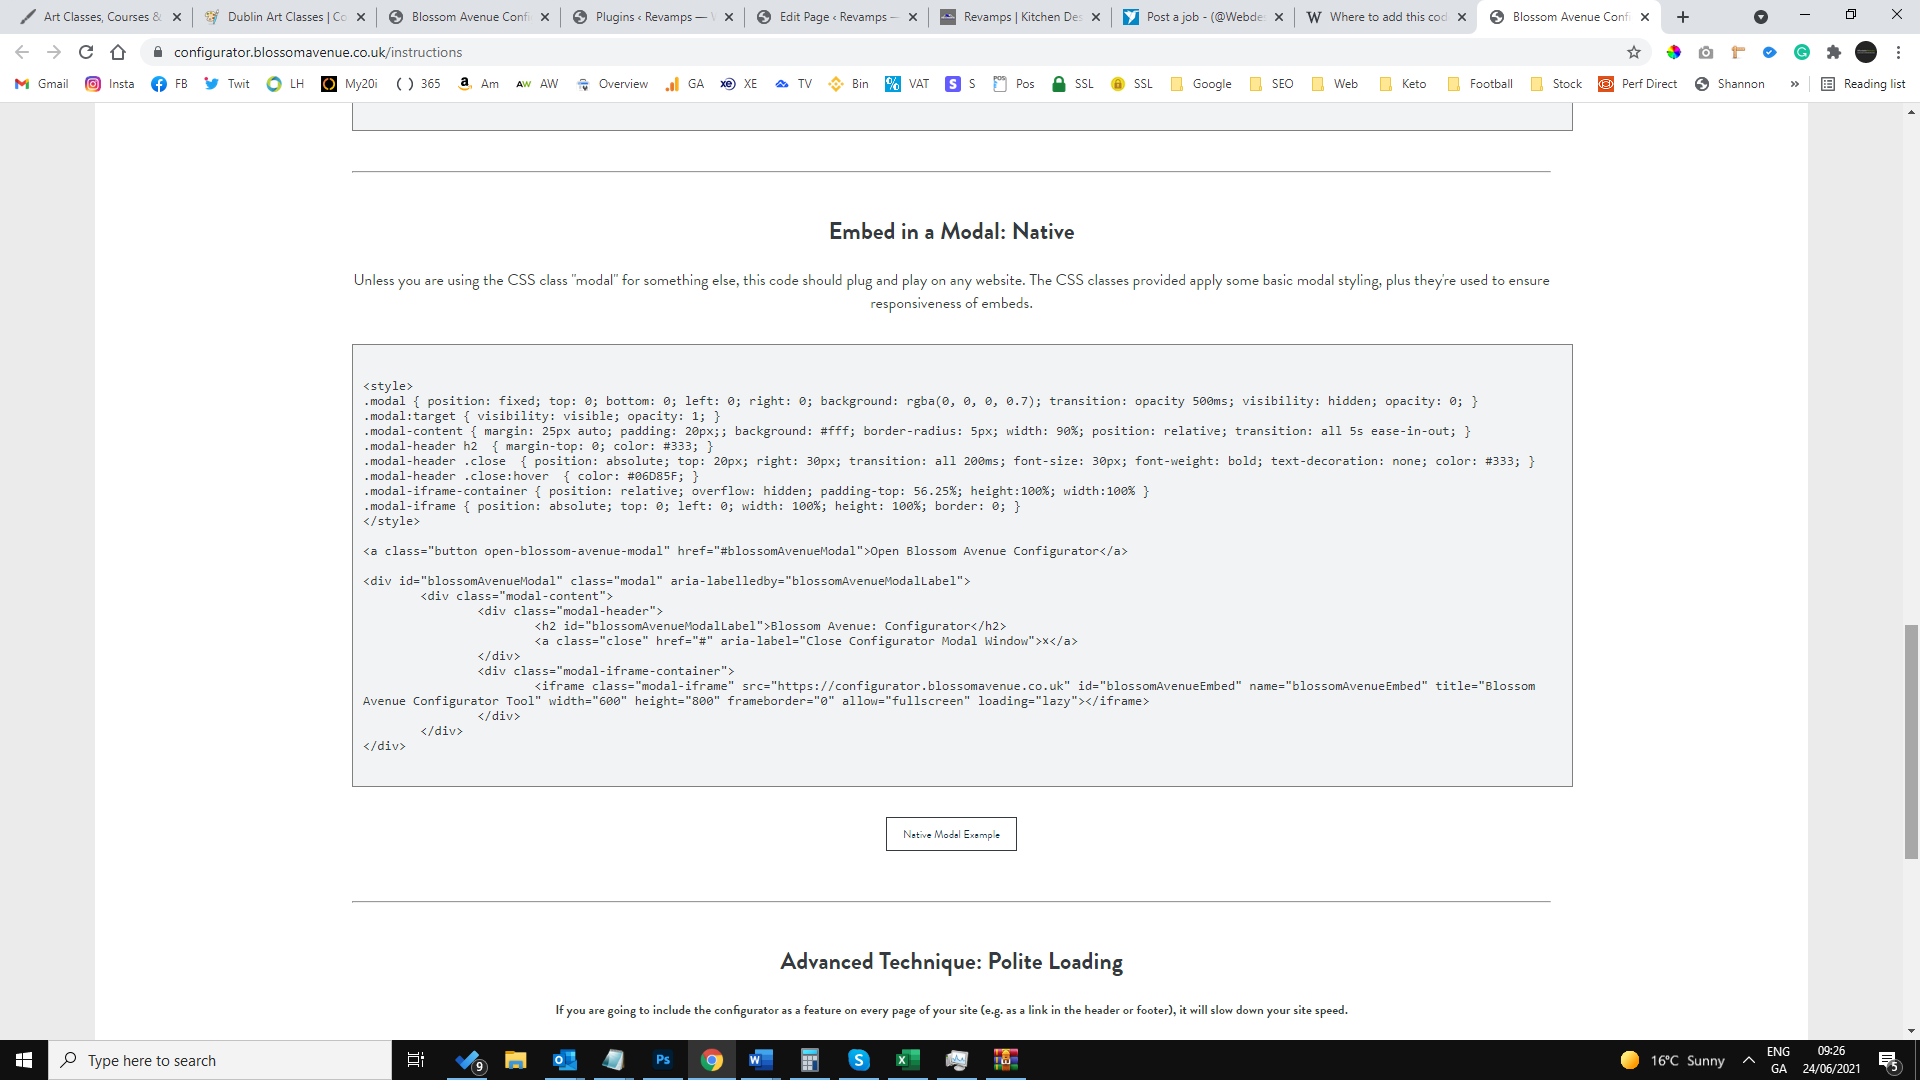Open the weather 16°C Sunny widget
Screen dimensions: 1920x1080
click(x=1672, y=1060)
